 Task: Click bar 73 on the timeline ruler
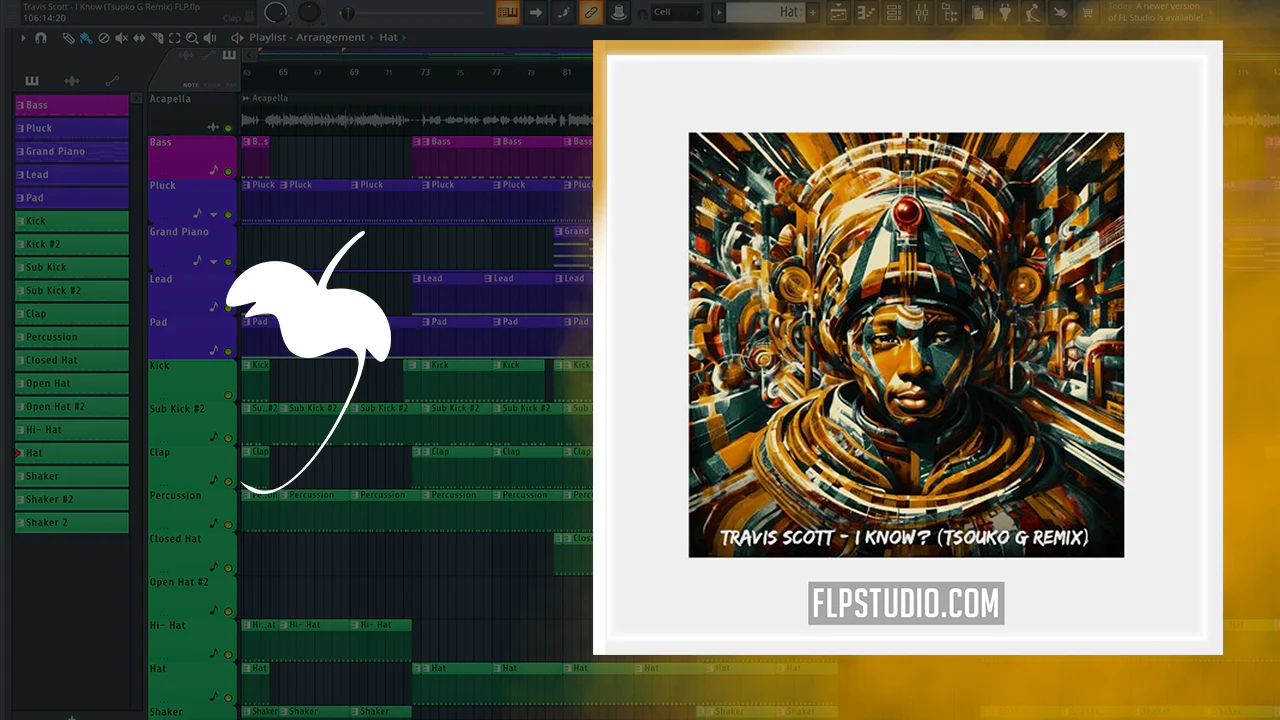(x=425, y=72)
